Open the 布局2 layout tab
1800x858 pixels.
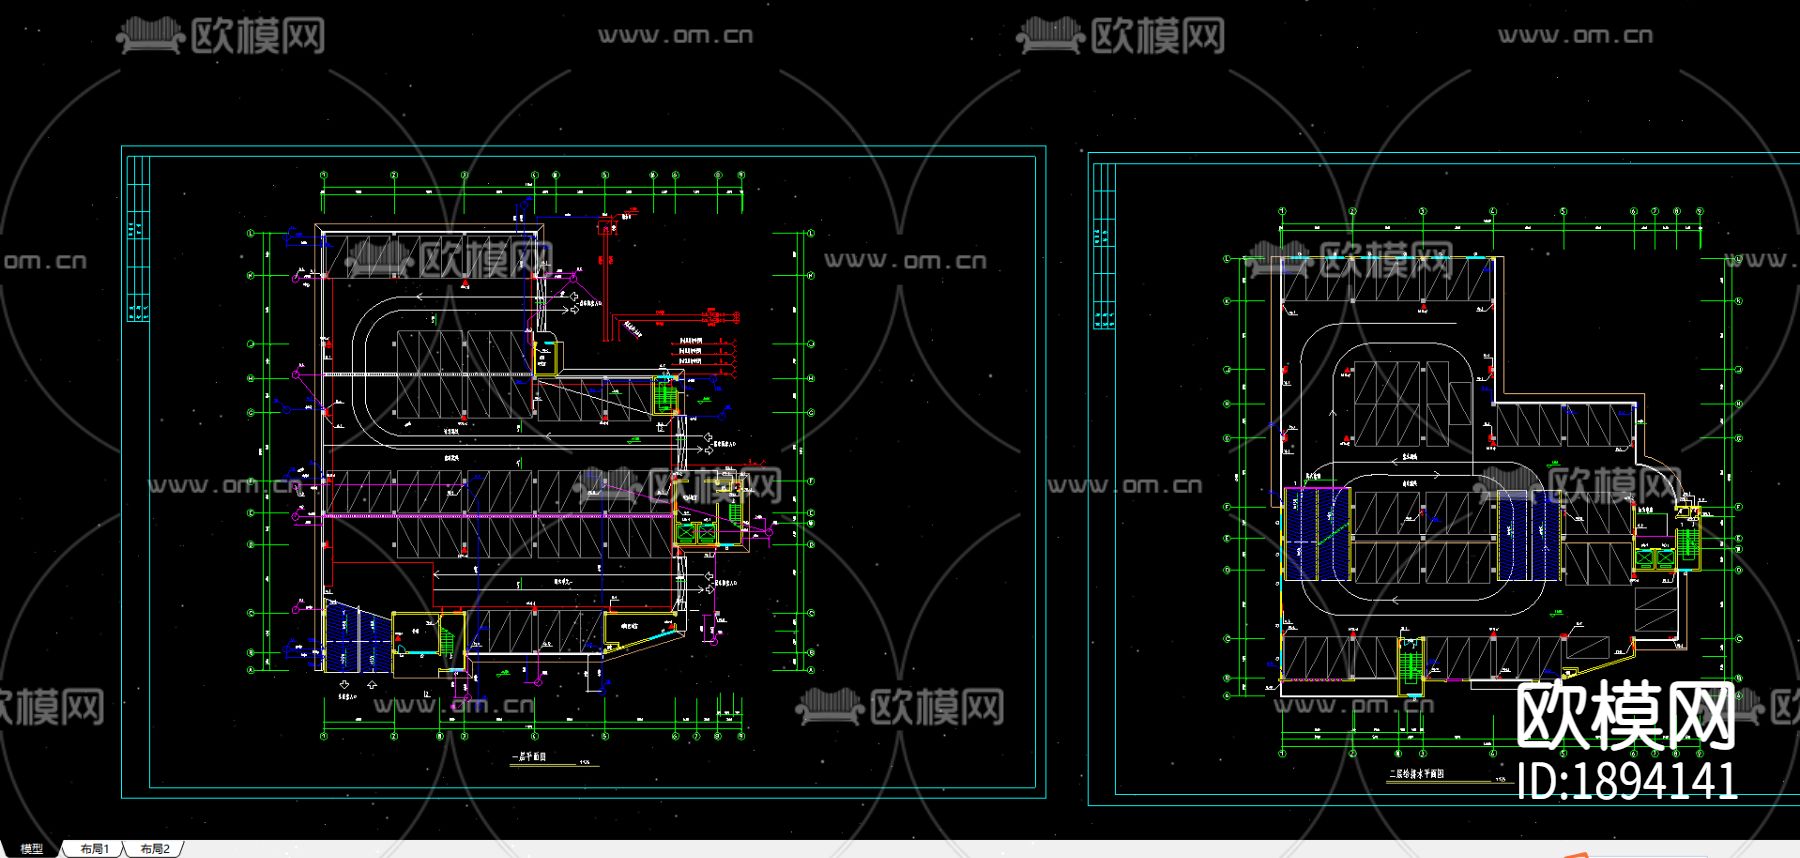click(155, 849)
